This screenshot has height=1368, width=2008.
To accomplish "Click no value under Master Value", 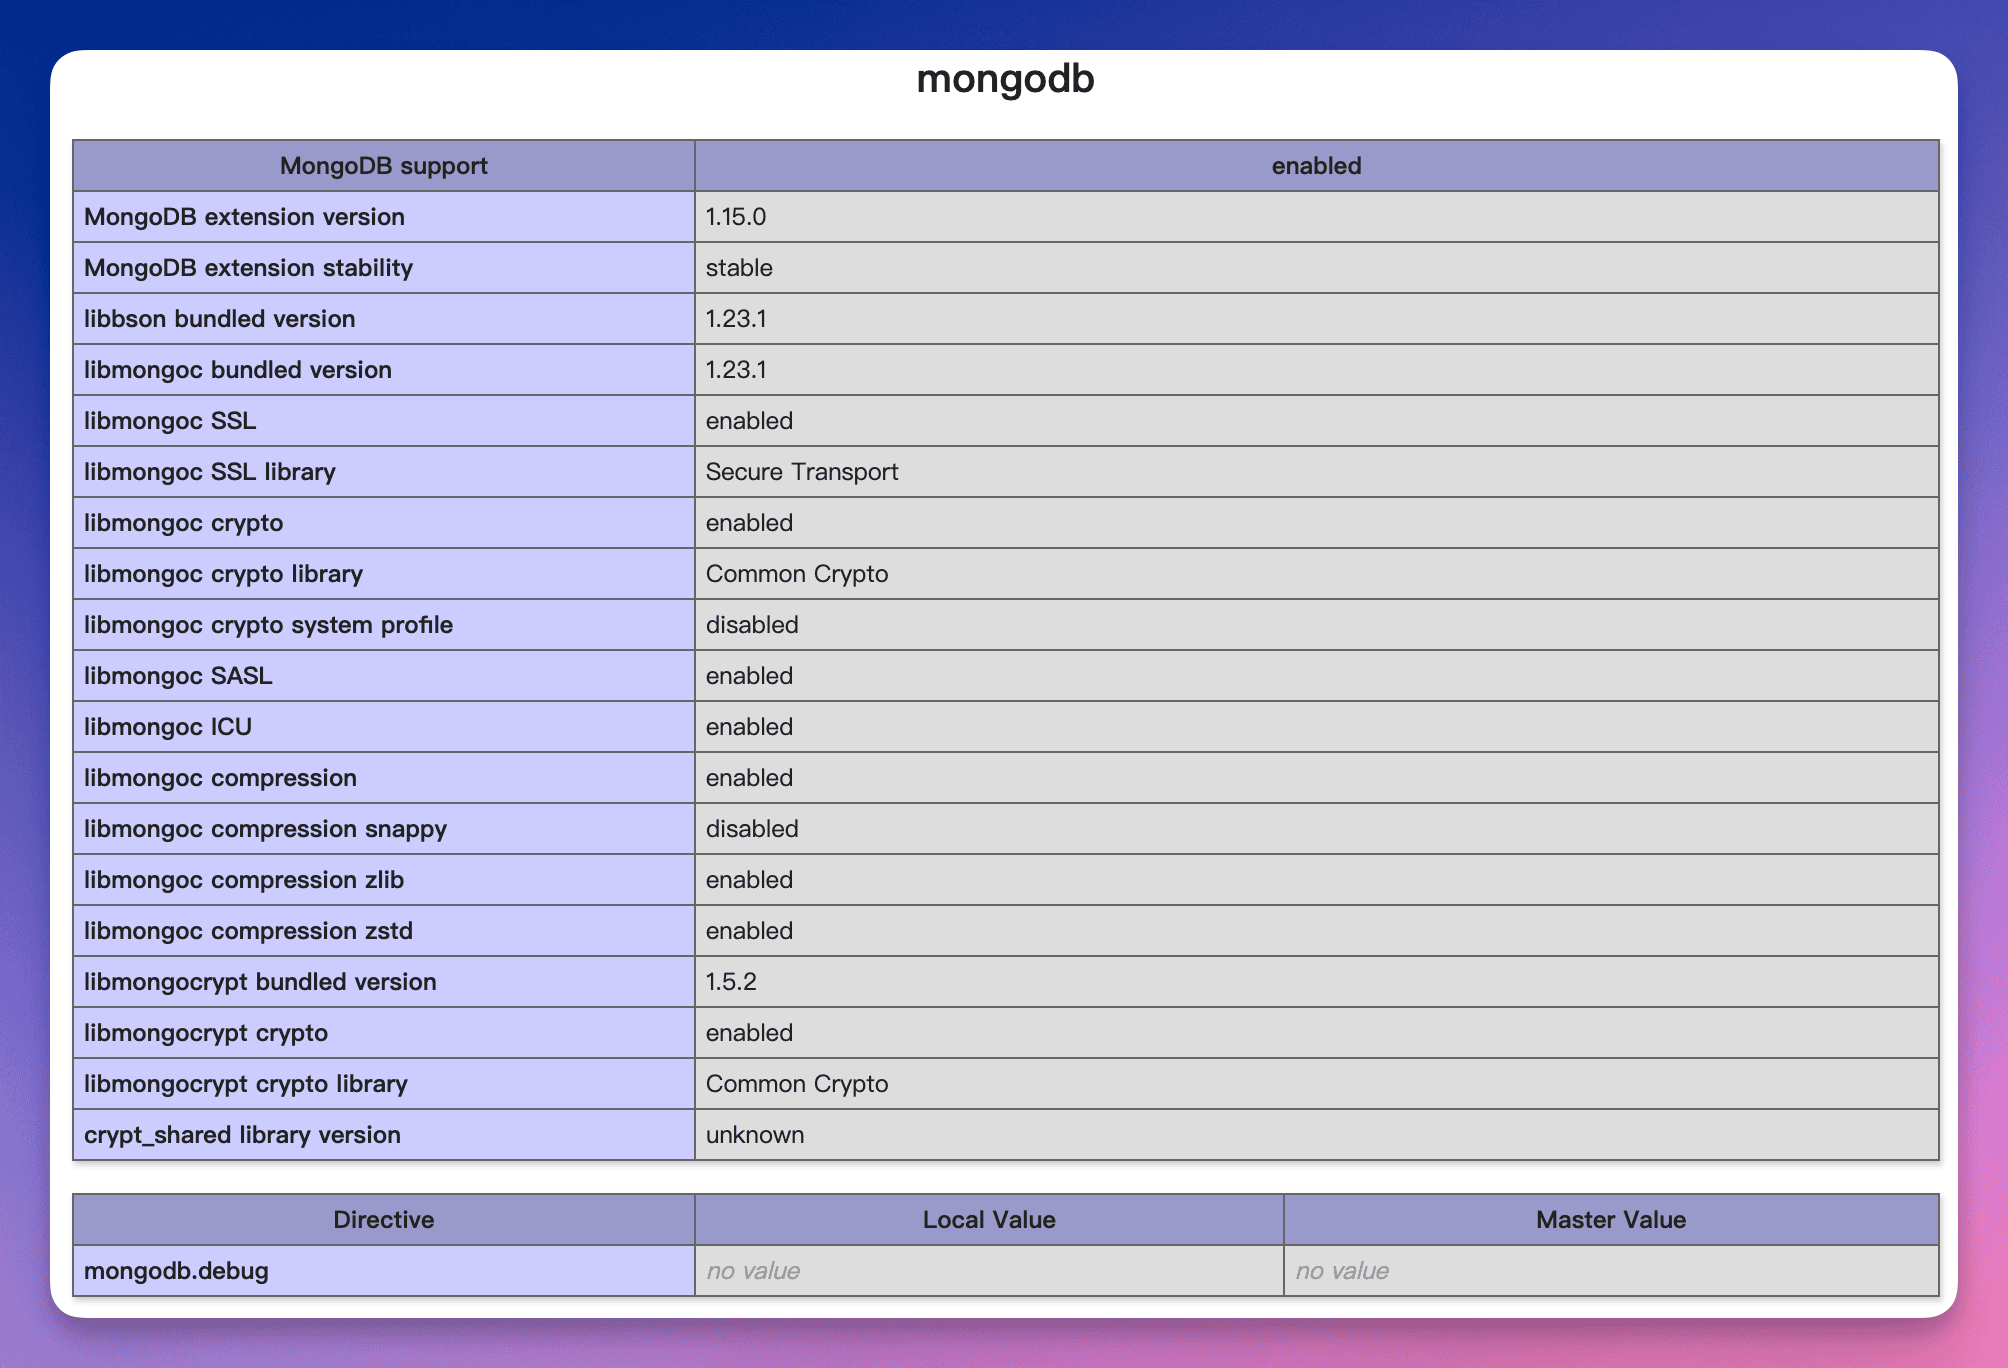I will pyautogui.click(x=1342, y=1271).
